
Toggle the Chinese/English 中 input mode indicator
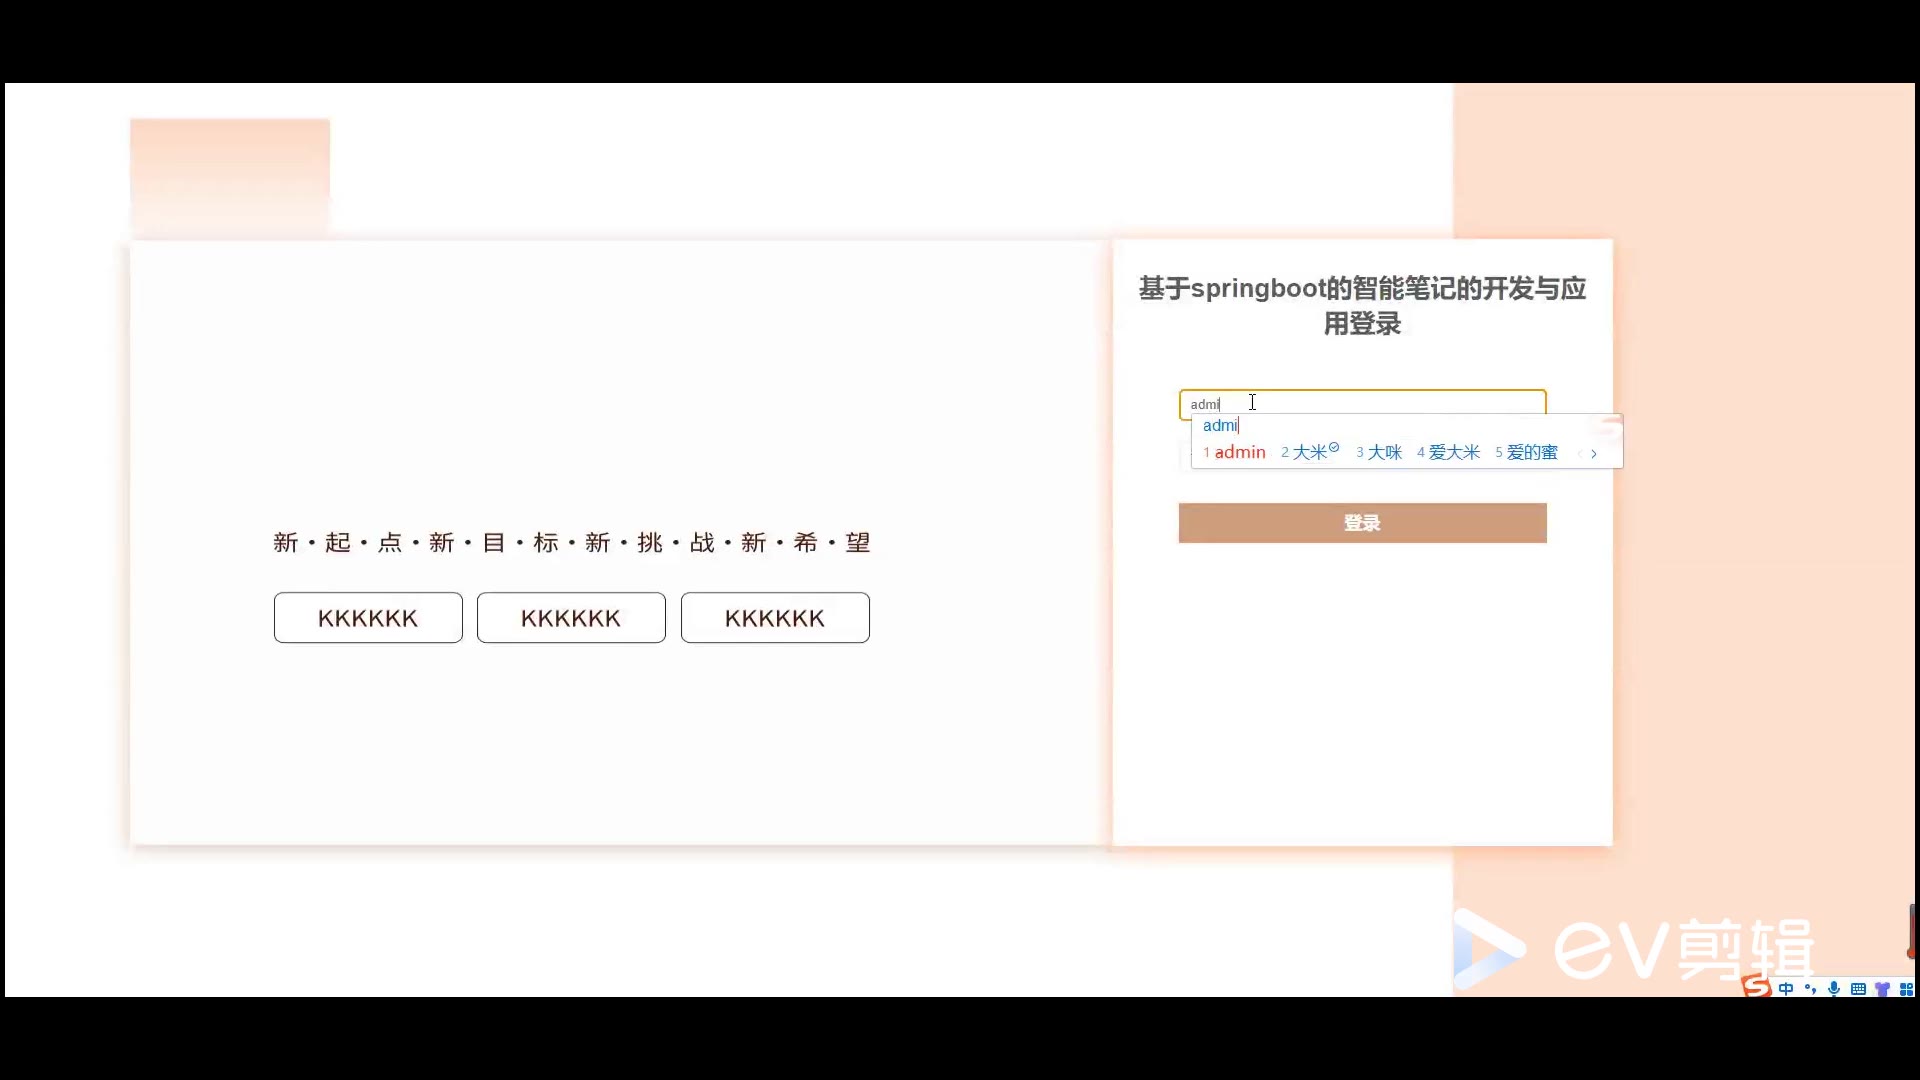point(1786,989)
